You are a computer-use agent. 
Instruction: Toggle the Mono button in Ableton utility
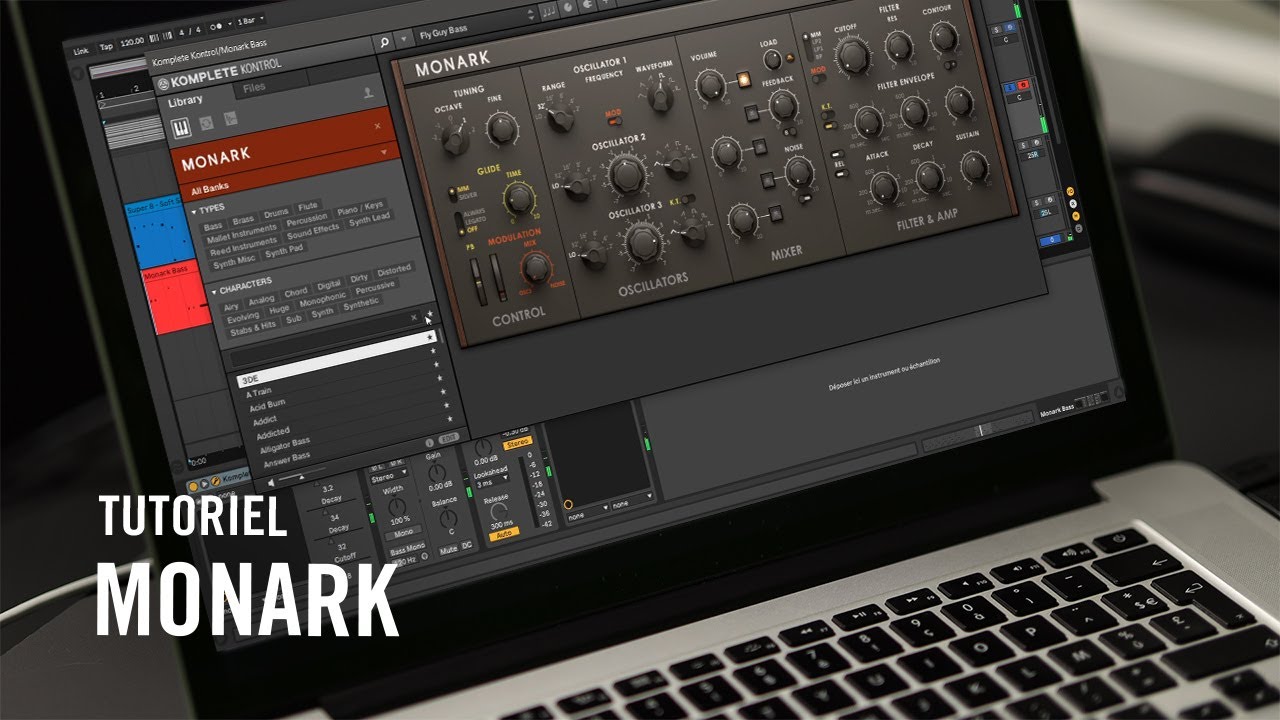pyautogui.click(x=402, y=531)
